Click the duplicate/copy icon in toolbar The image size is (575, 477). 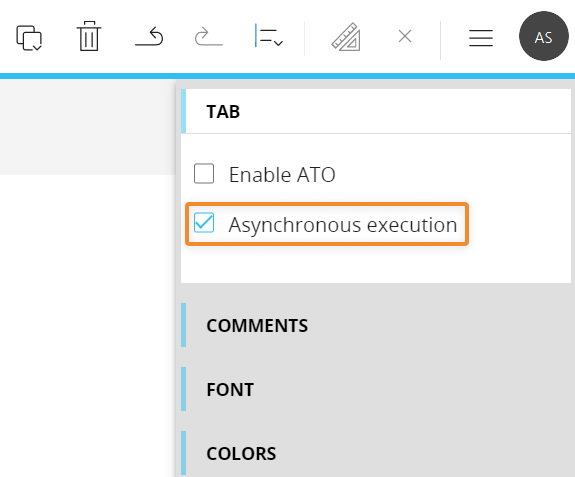(x=29, y=37)
